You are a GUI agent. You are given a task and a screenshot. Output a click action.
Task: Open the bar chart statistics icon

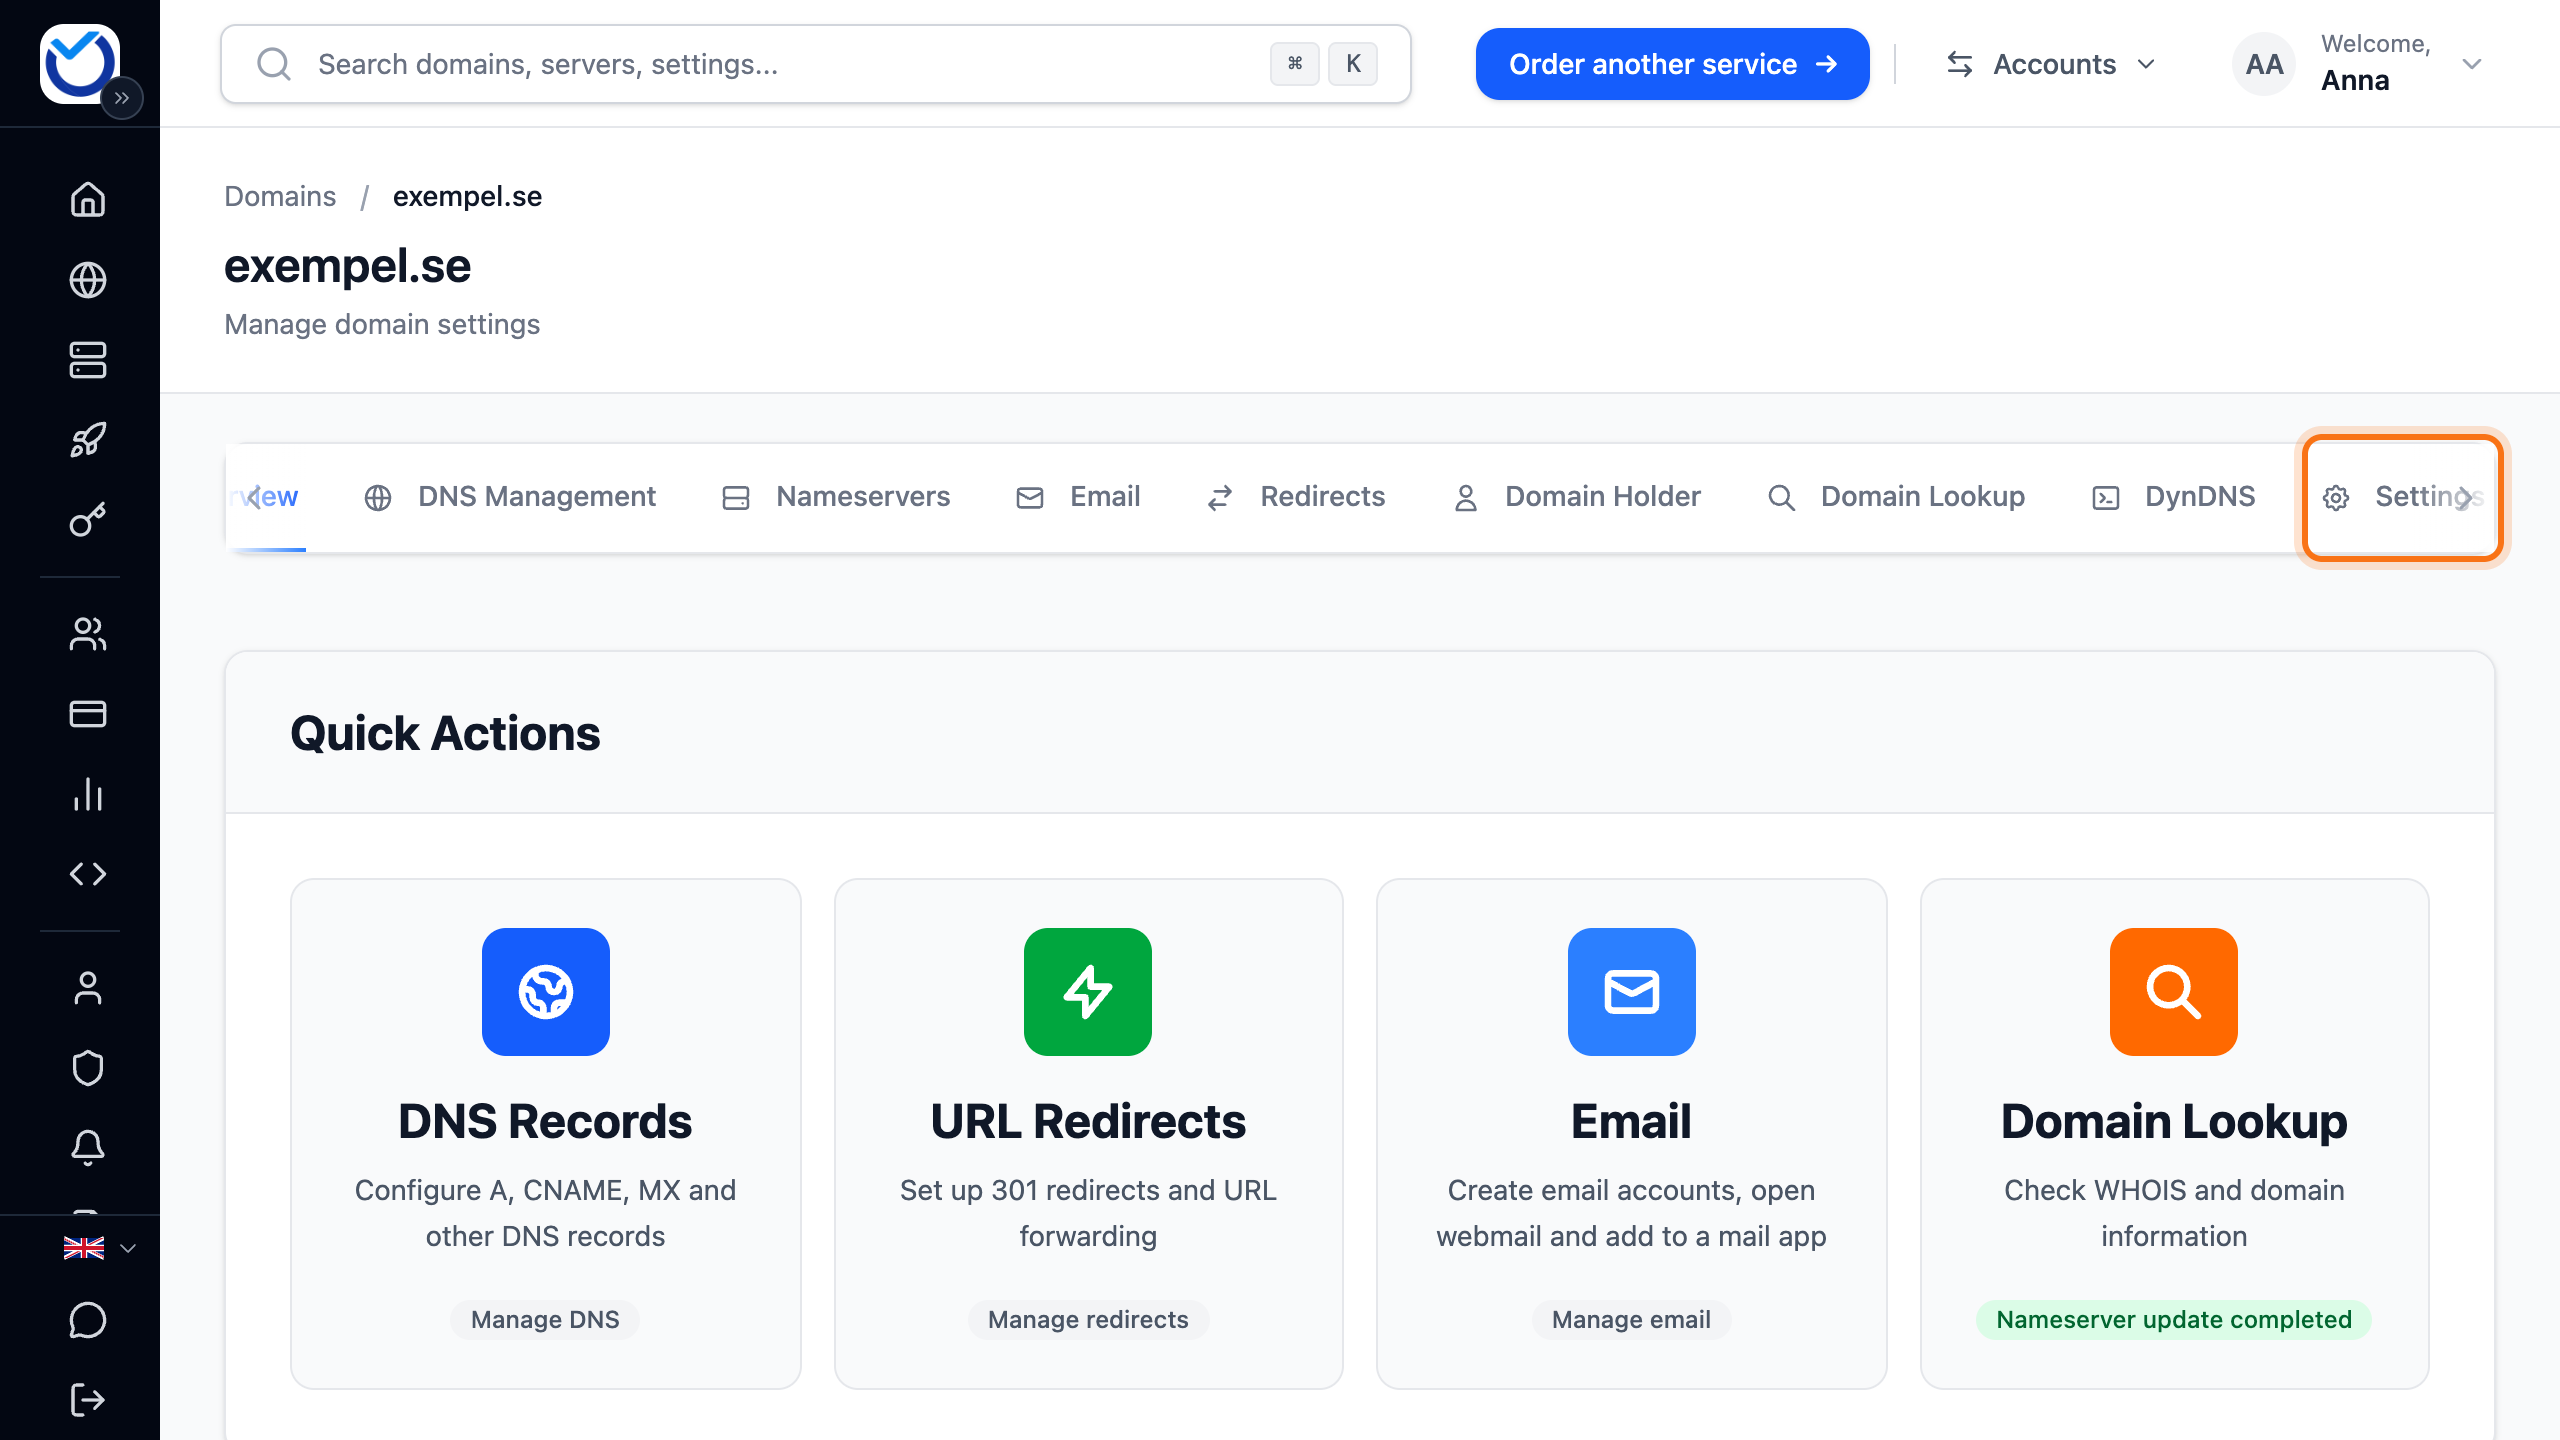88,794
